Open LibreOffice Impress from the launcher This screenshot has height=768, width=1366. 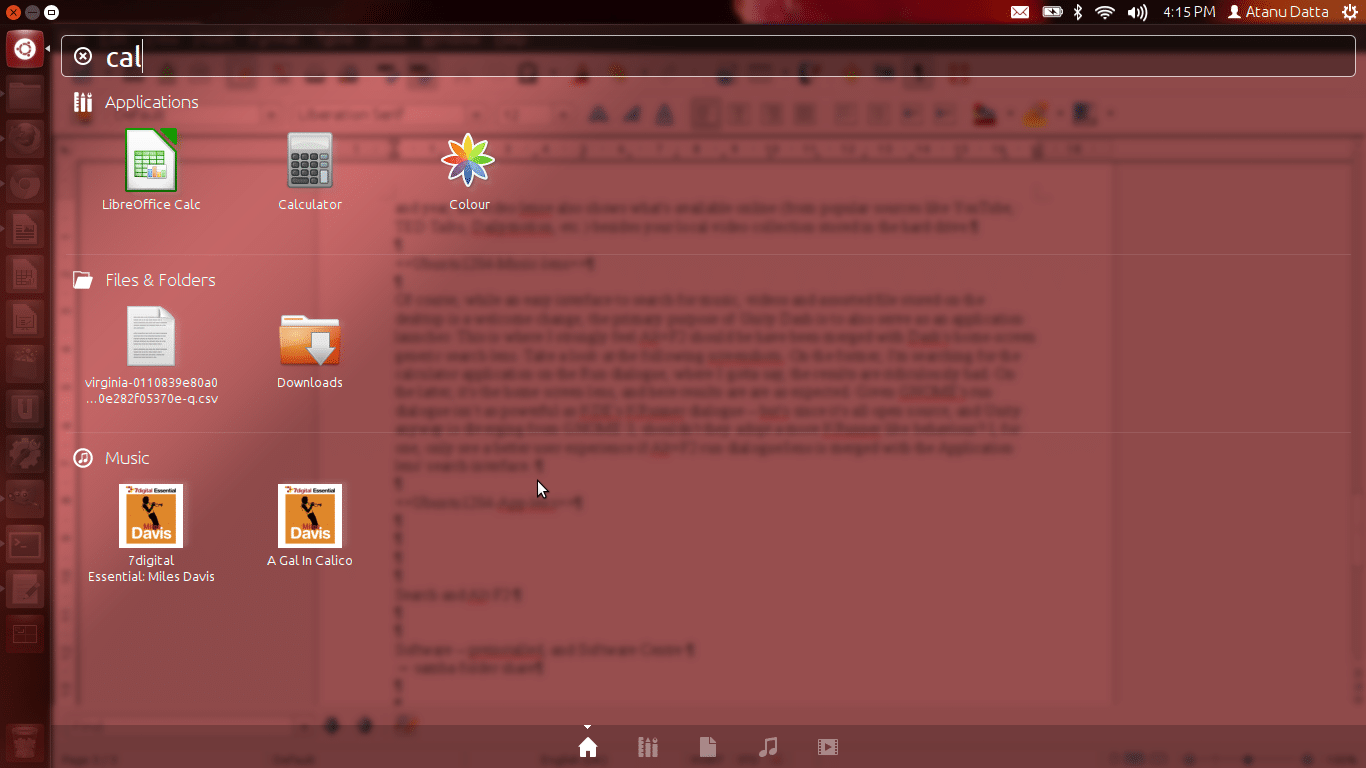(25, 320)
